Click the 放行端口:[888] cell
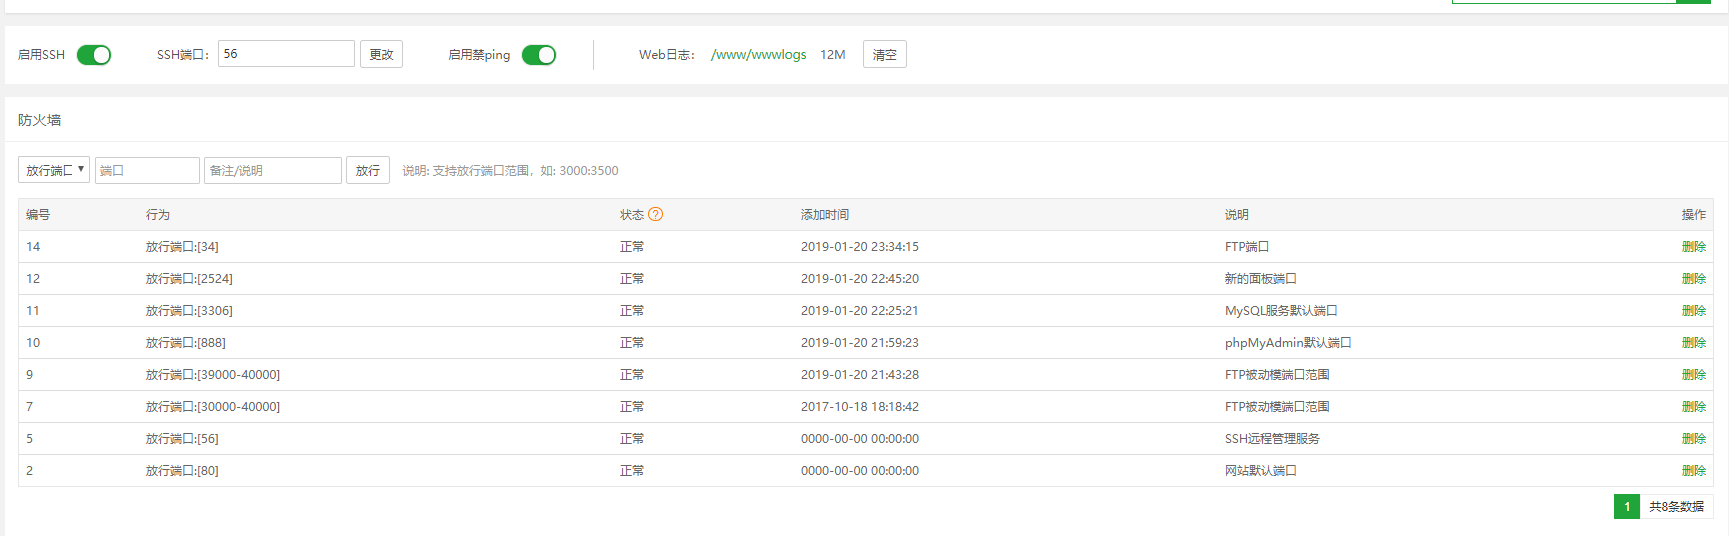This screenshot has width=1729, height=536. click(x=186, y=343)
